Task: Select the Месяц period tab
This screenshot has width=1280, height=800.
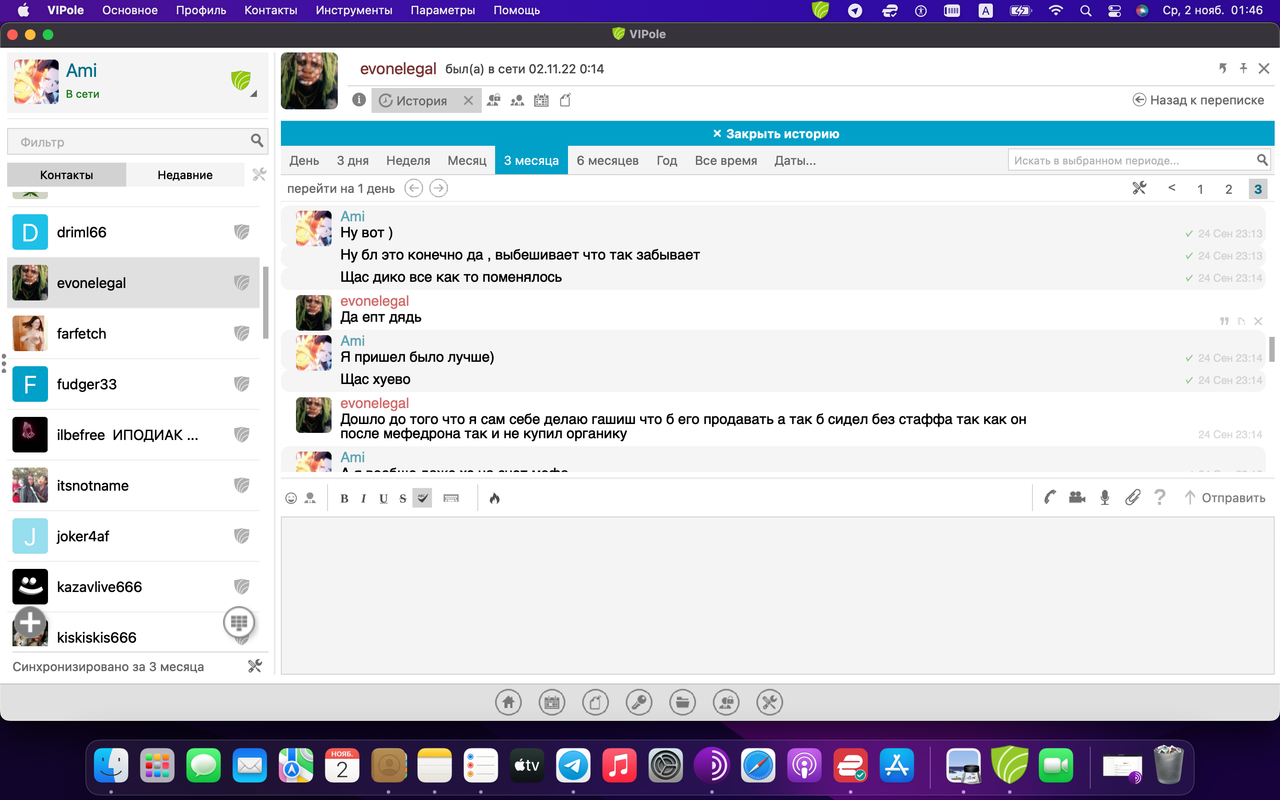Action: click(x=467, y=160)
